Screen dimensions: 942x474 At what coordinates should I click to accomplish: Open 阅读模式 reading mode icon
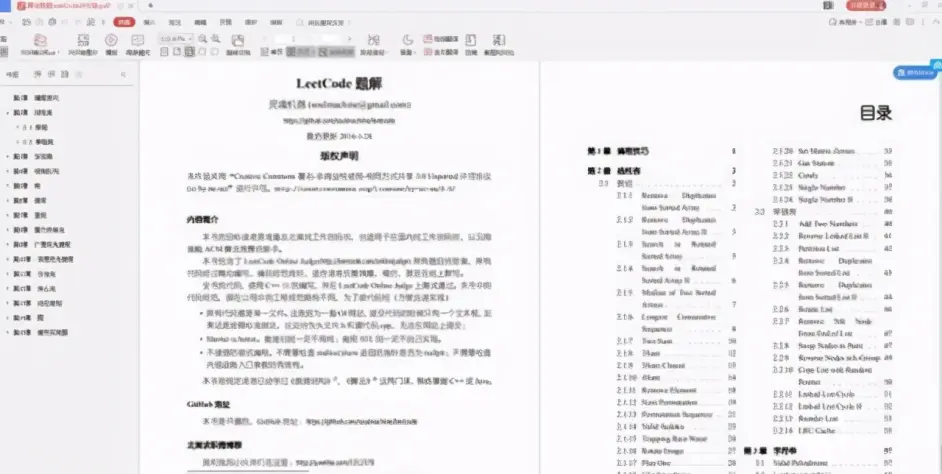[x=138, y=41]
